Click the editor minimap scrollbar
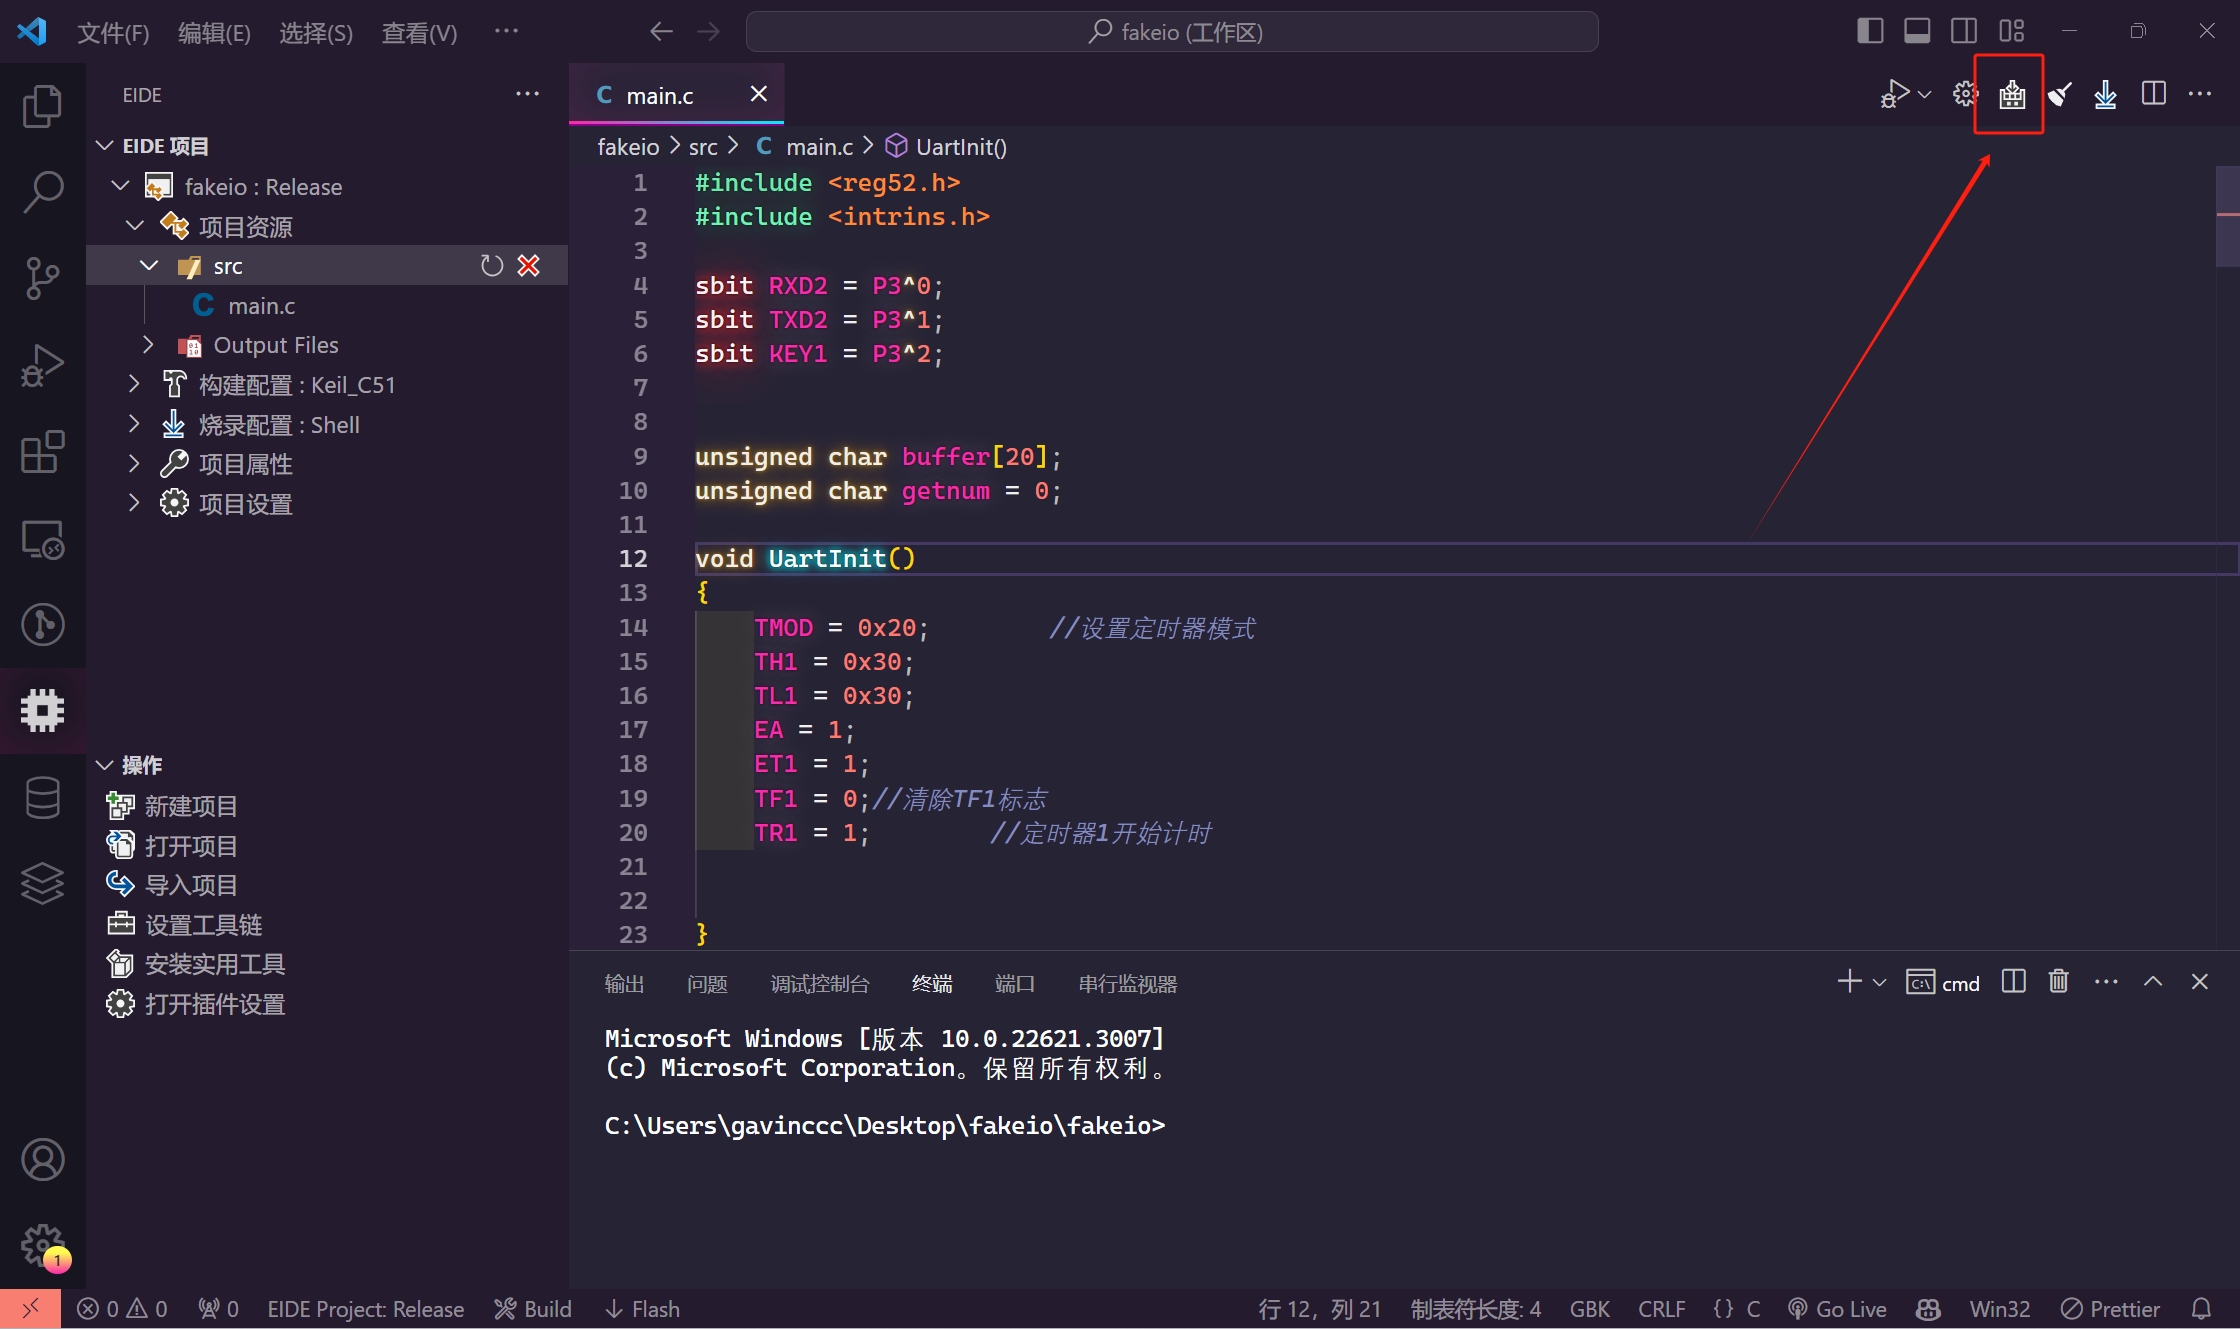The height and width of the screenshot is (1329, 2240). 2227,215
